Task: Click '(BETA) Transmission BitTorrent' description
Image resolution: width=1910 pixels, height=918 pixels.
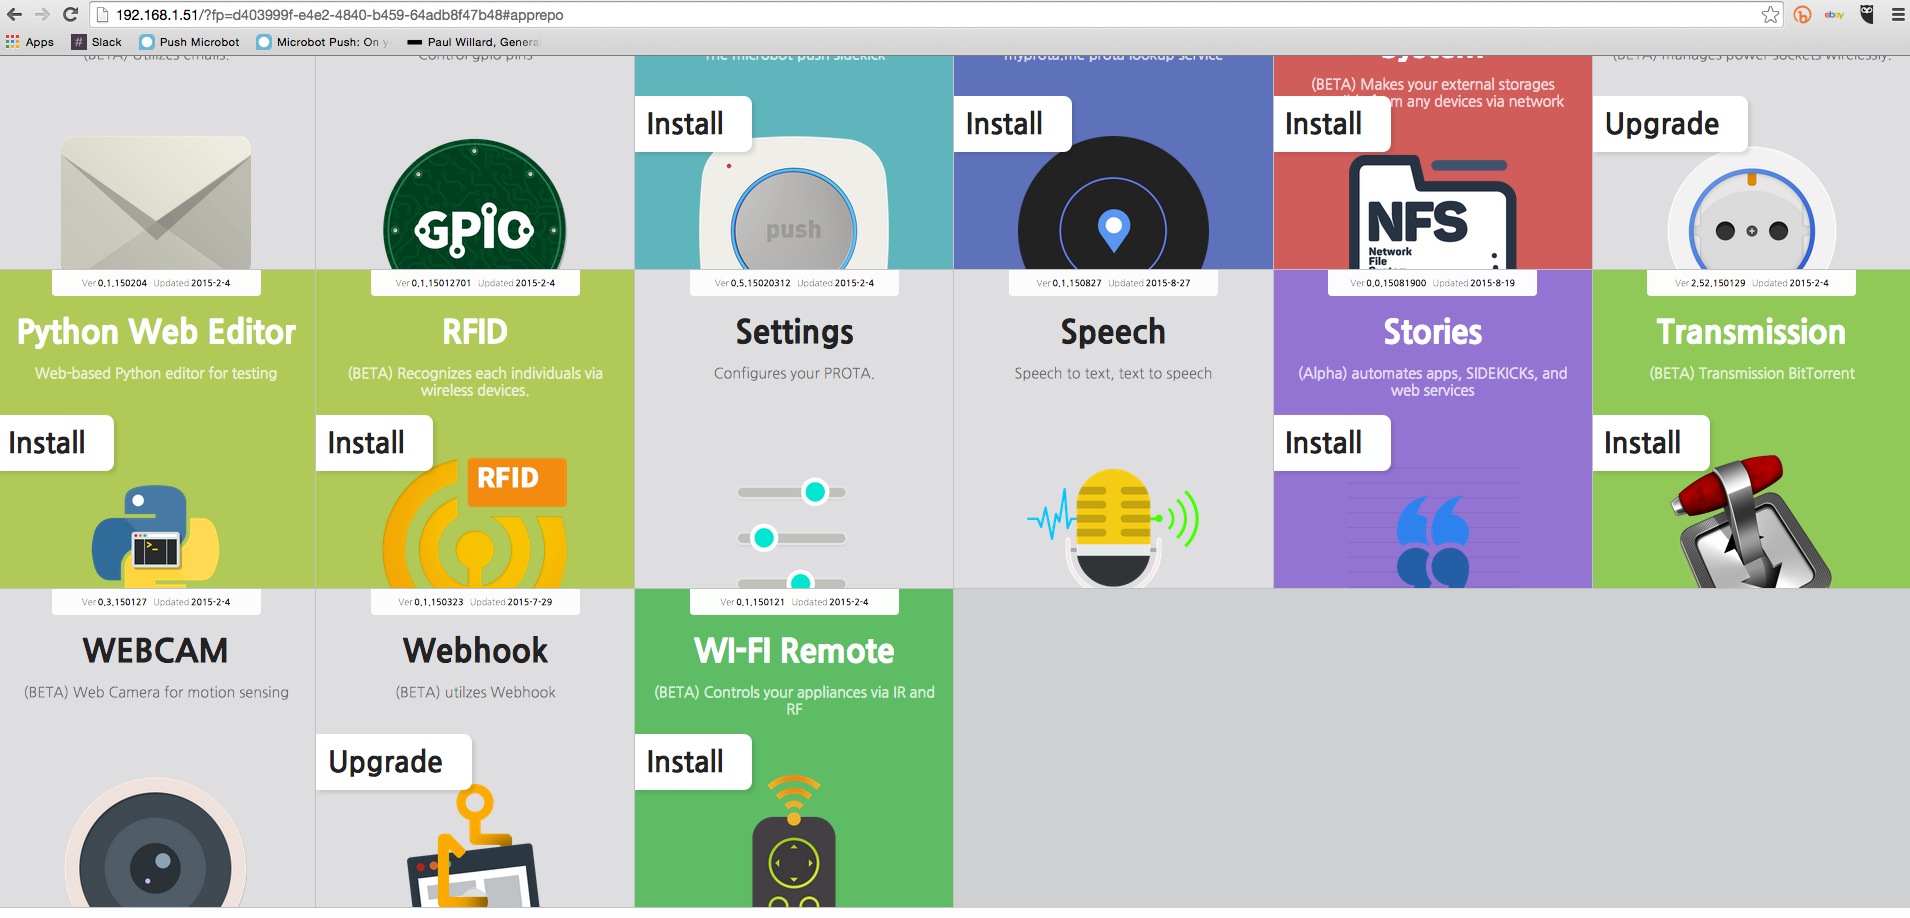Action: 1751,373
